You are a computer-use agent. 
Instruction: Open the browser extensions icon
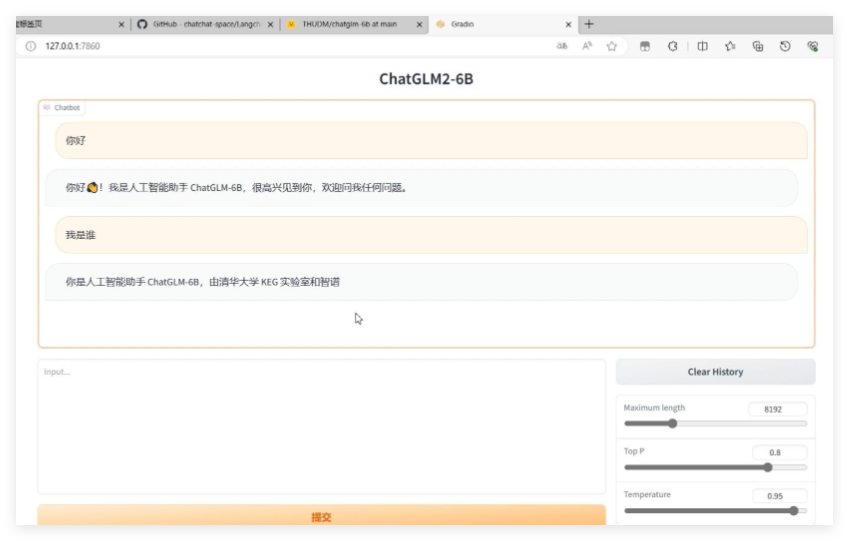(x=672, y=46)
